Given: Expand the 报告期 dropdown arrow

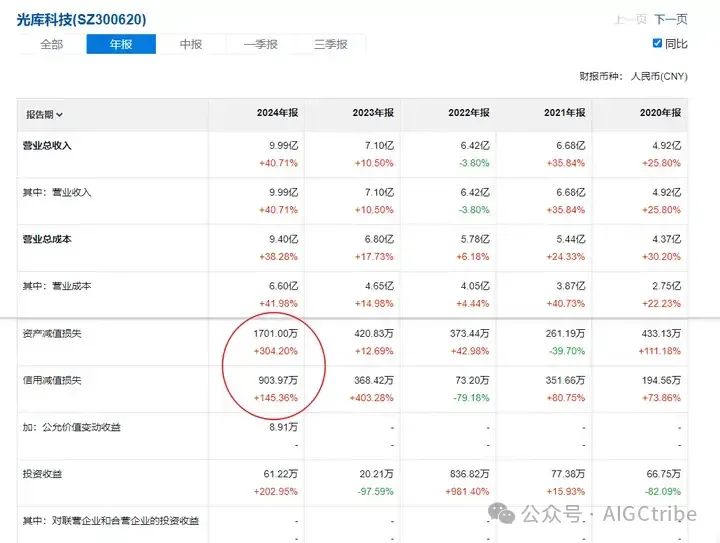Looking at the screenshot, I should coord(59,115).
